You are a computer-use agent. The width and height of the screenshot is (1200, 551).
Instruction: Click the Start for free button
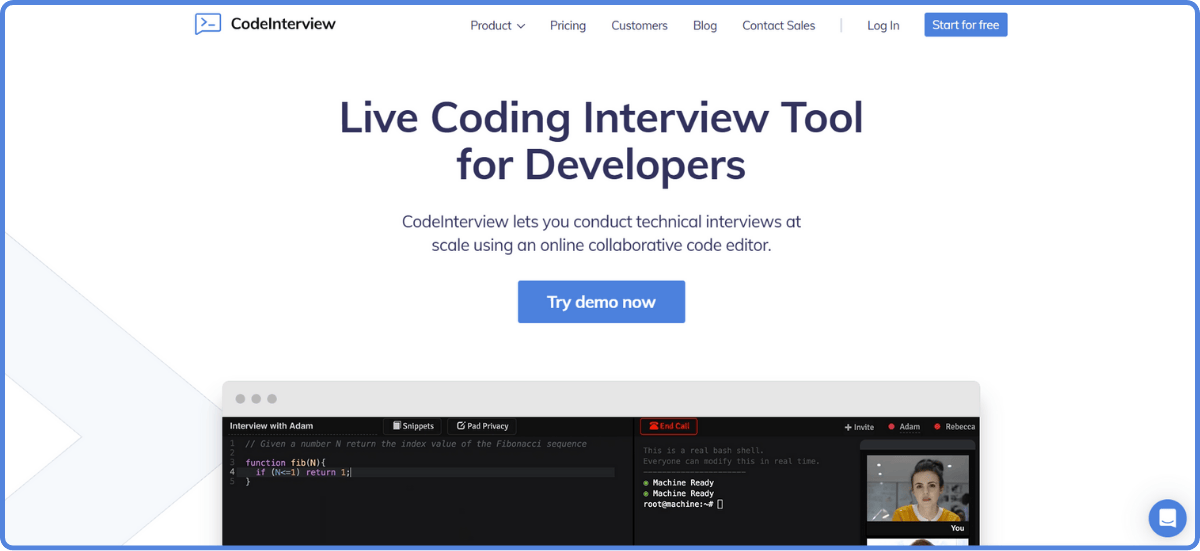pos(966,25)
